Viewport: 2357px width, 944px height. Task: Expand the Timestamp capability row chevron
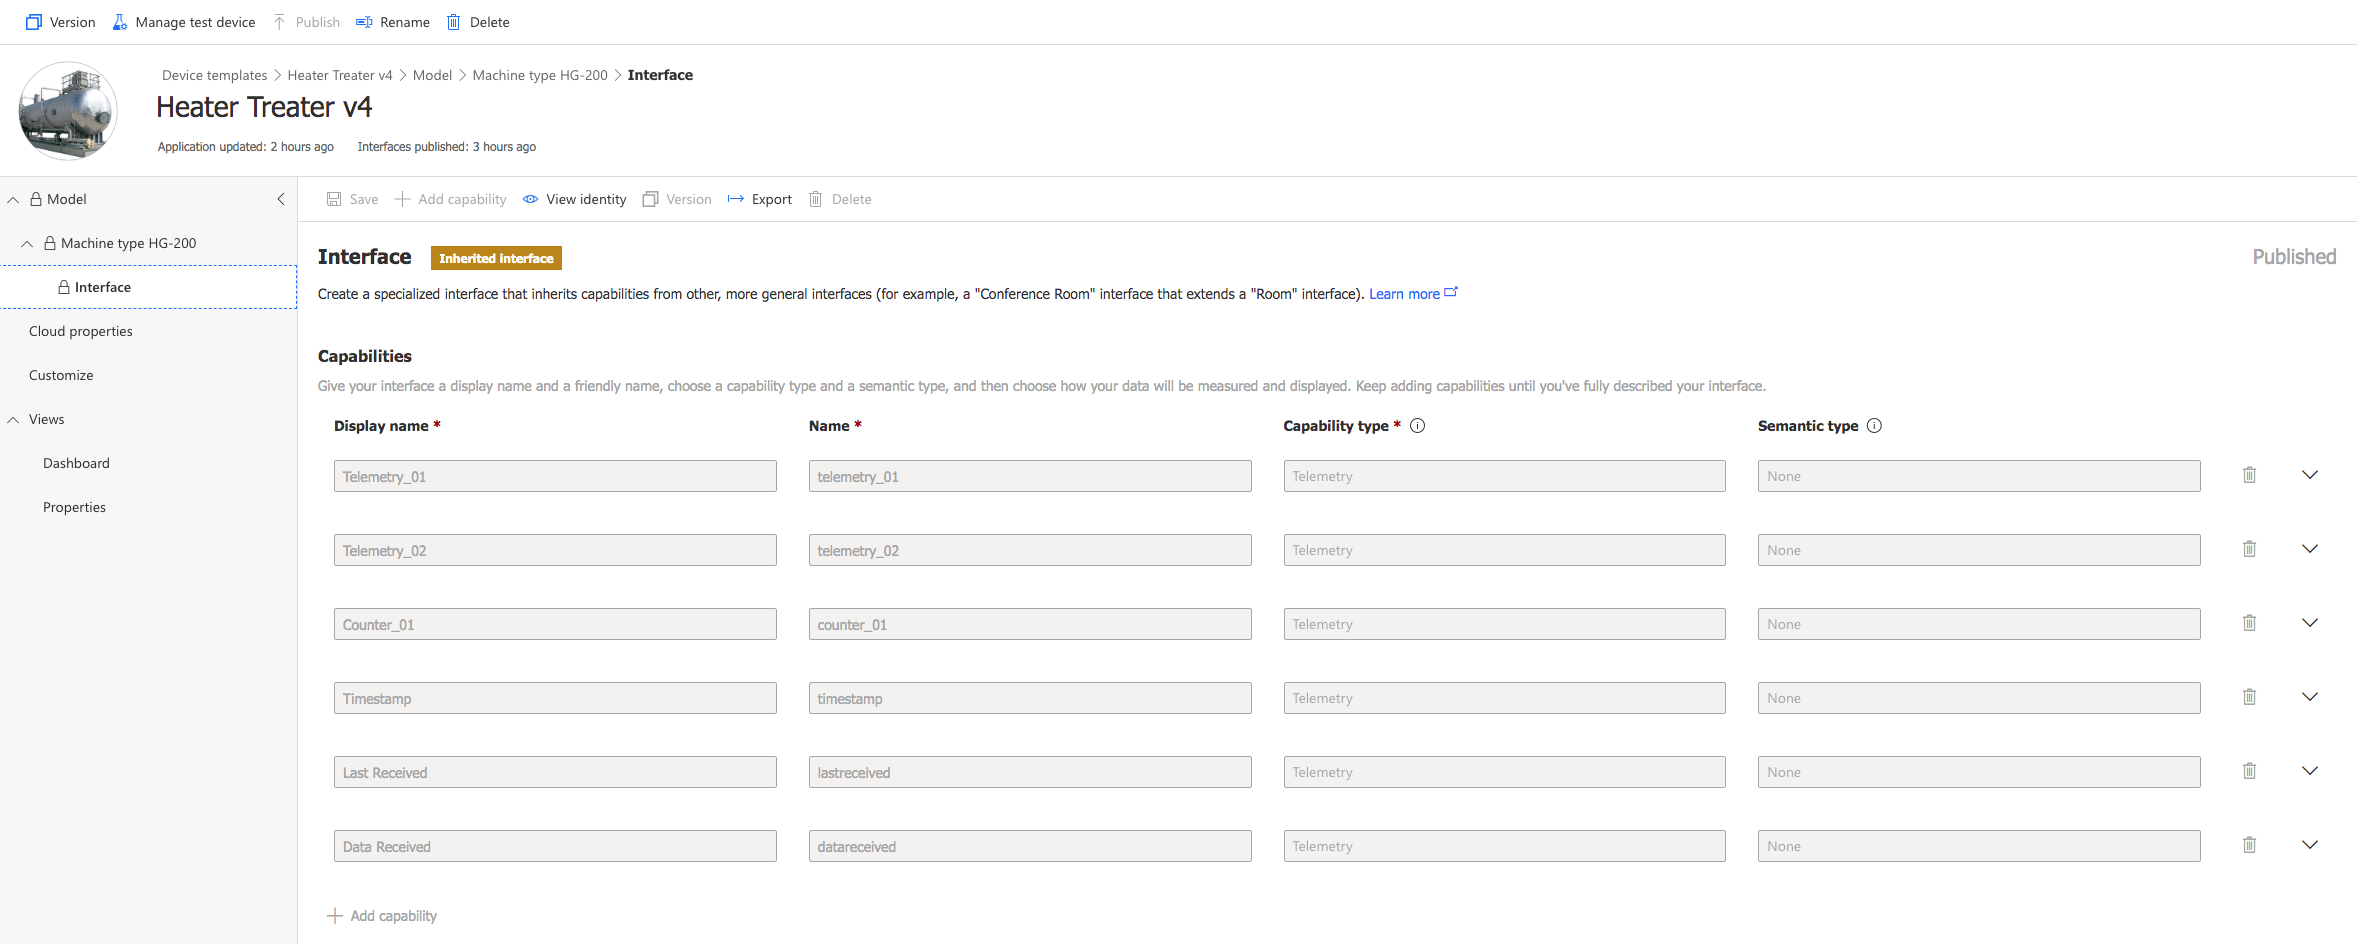click(x=2310, y=697)
